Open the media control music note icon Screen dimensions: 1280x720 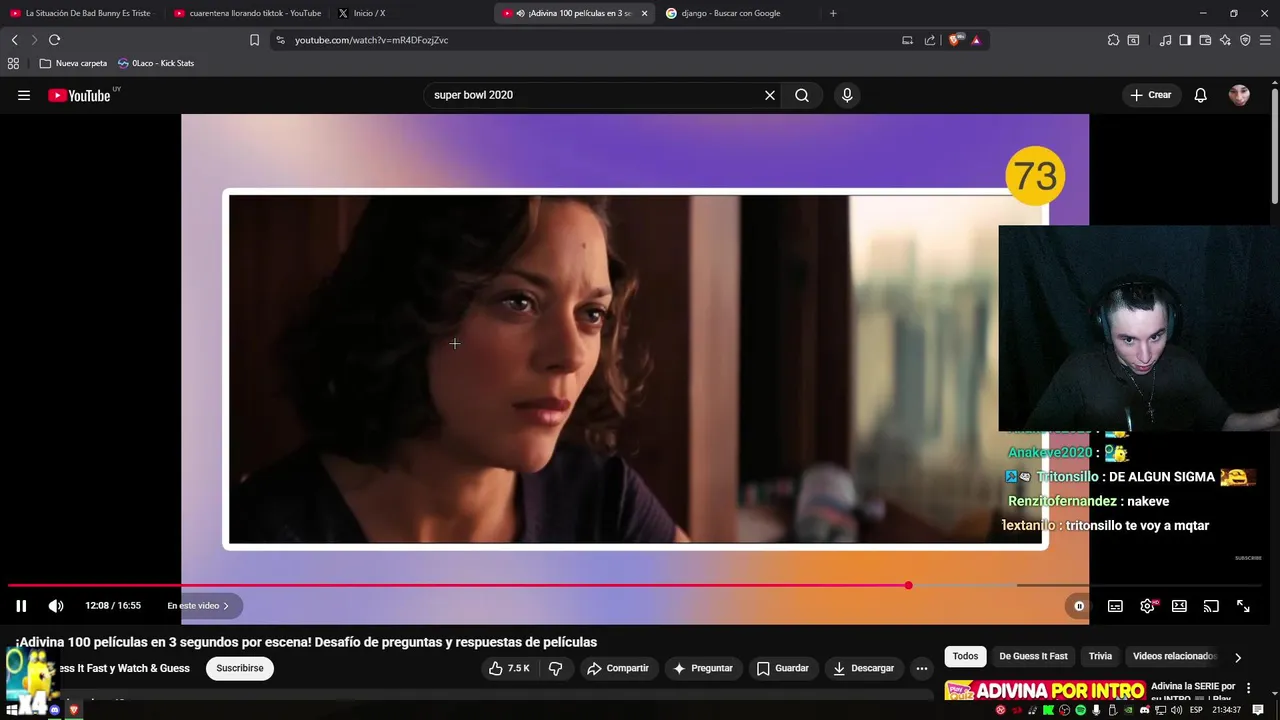(x=1165, y=40)
